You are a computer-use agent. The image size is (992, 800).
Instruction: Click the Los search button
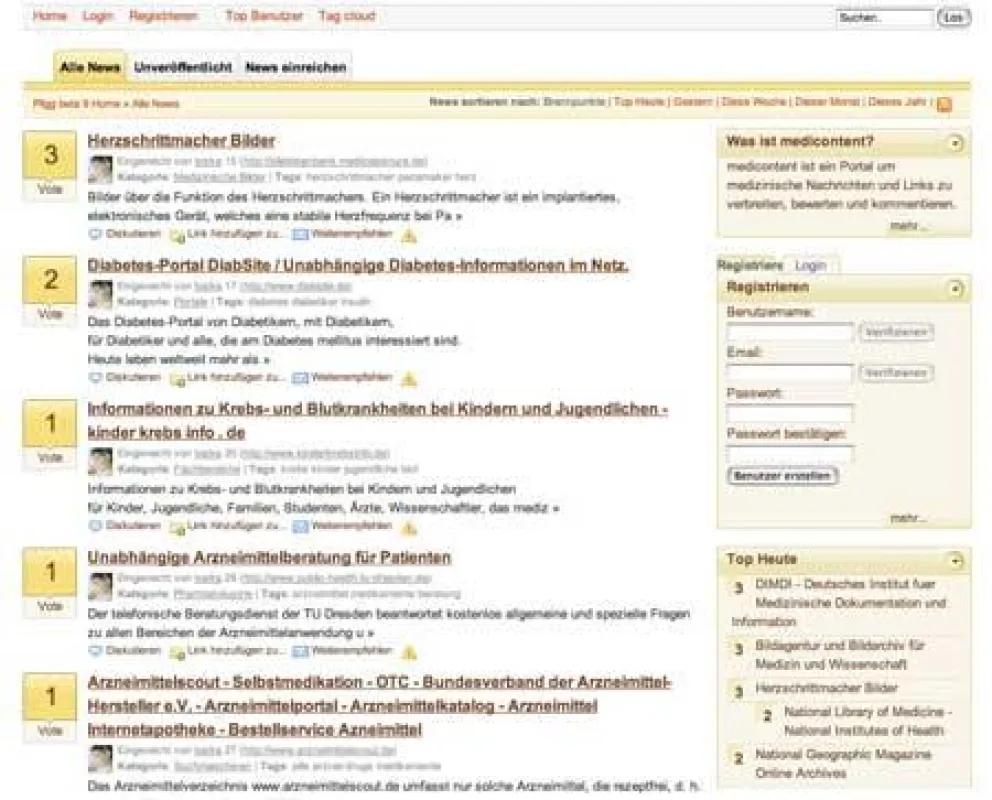[x=953, y=18]
